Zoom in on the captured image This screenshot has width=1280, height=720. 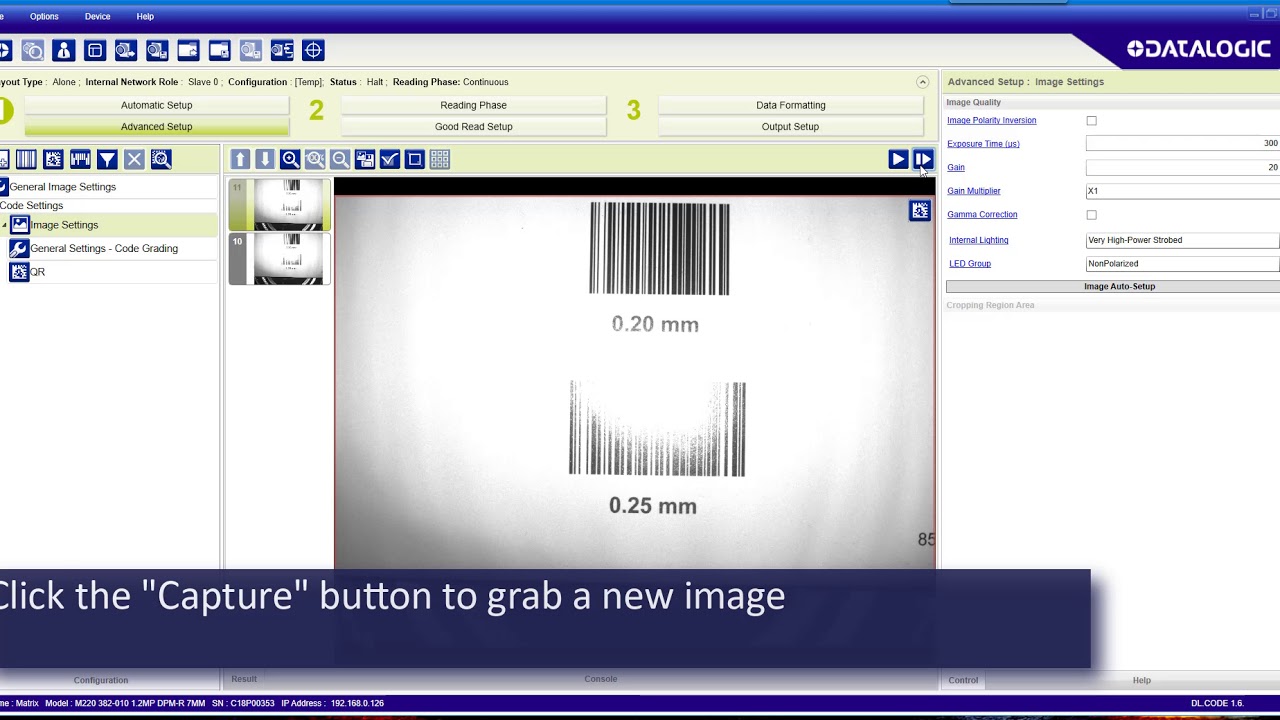[x=290, y=159]
